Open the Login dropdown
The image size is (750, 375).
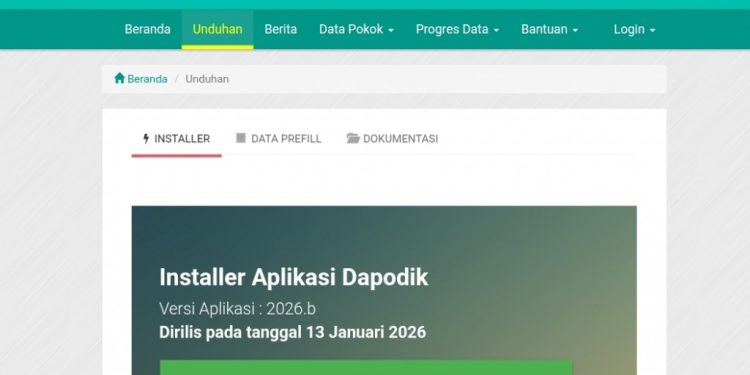634,29
